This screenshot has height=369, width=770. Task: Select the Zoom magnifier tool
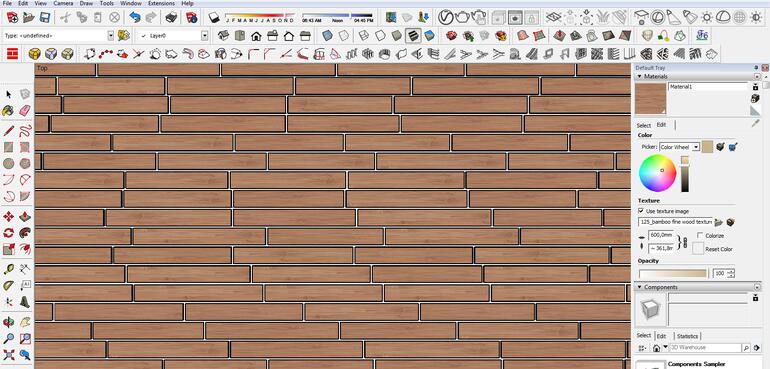coord(9,339)
